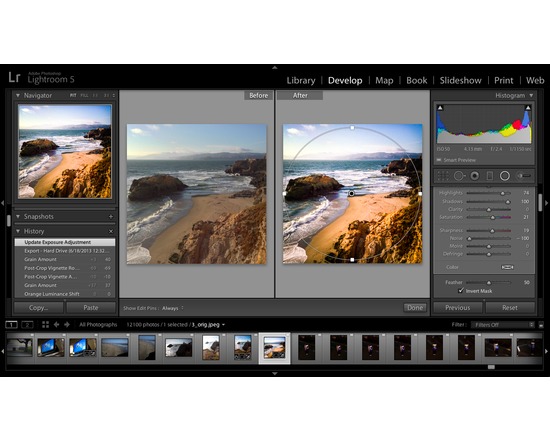Hide the top module panel

(275, 67)
